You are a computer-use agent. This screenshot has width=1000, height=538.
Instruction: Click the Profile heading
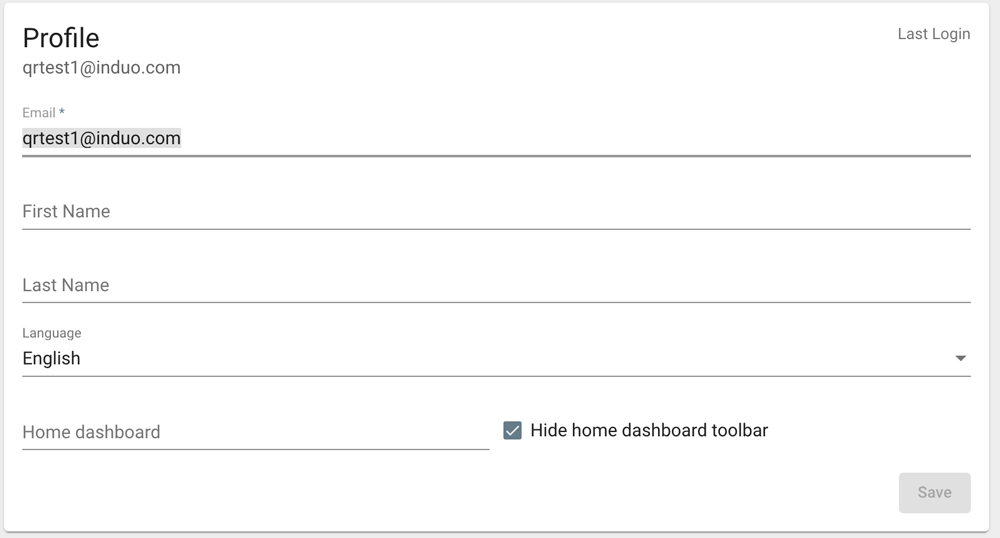tap(61, 38)
